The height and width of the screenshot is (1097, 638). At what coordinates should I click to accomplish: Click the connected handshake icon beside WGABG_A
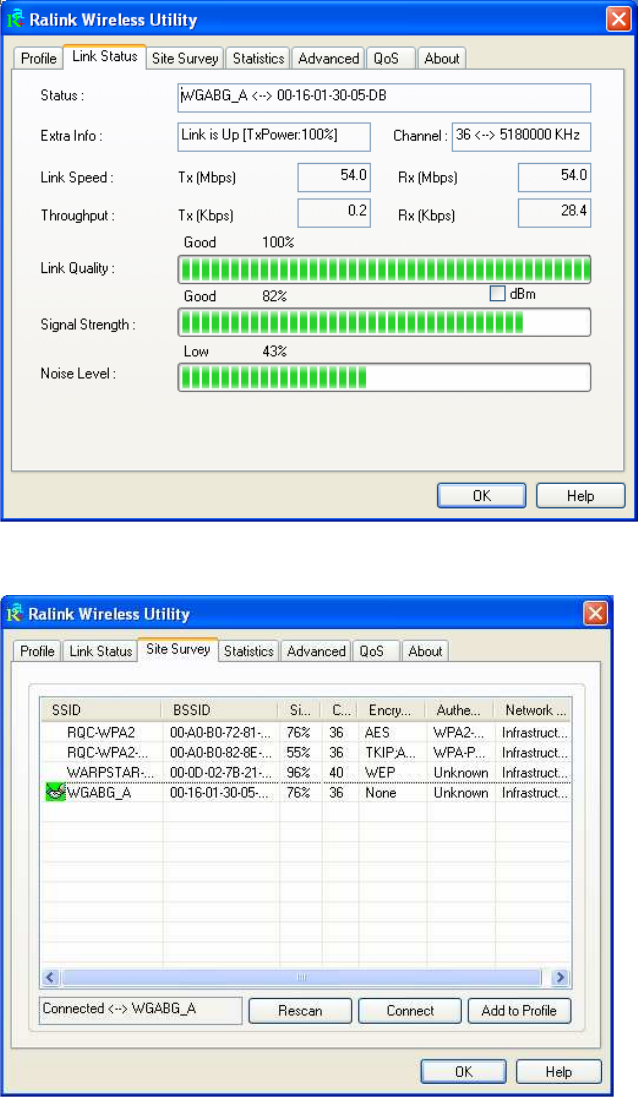(x=55, y=793)
